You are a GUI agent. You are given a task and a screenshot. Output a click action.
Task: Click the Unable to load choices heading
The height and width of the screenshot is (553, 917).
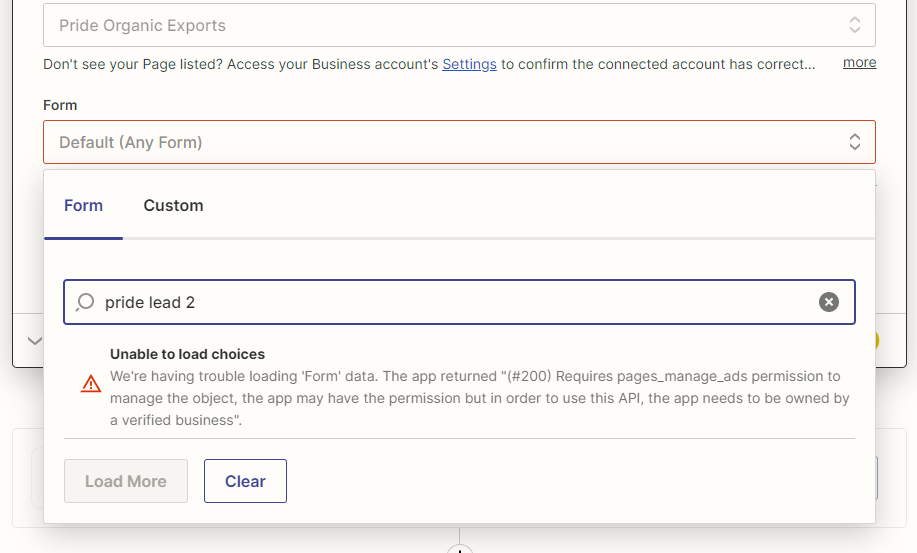tap(187, 354)
